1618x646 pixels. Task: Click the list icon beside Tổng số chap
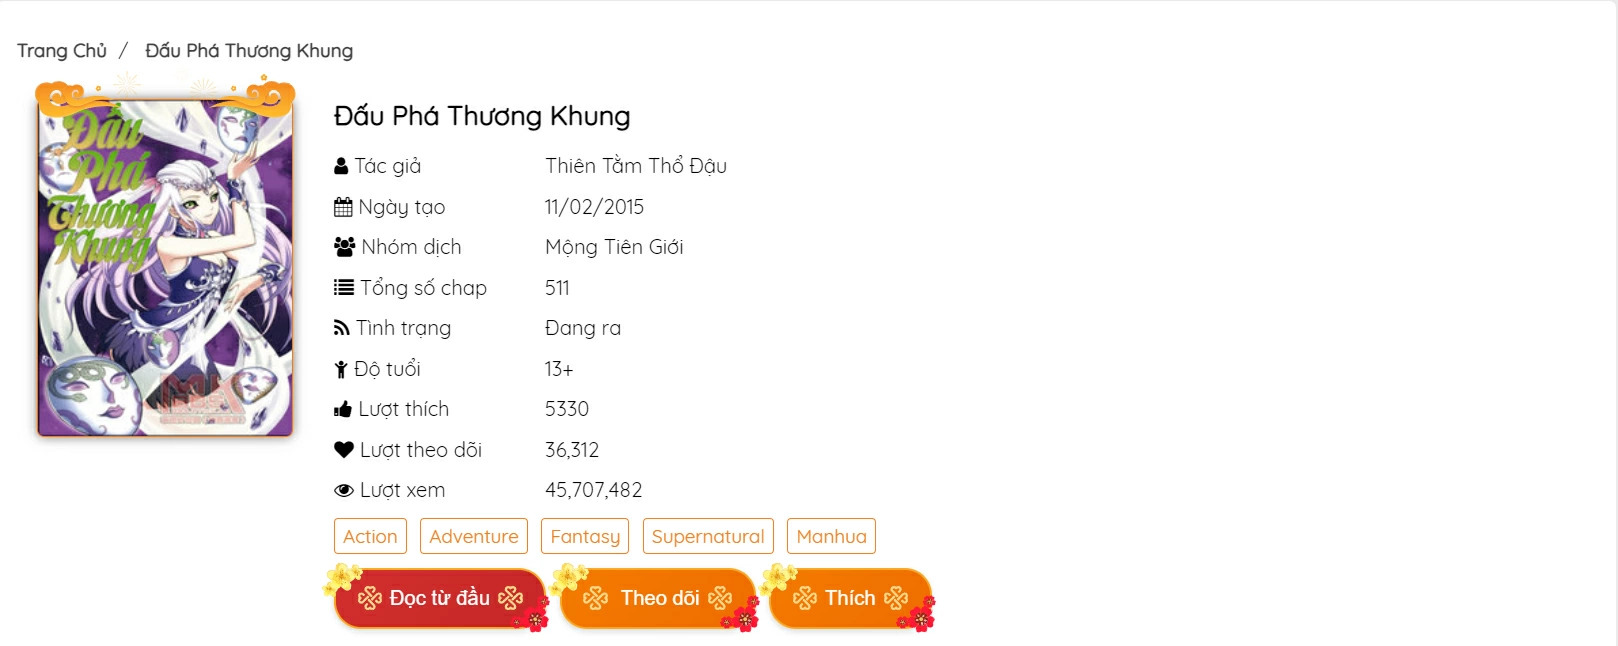click(344, 288)
